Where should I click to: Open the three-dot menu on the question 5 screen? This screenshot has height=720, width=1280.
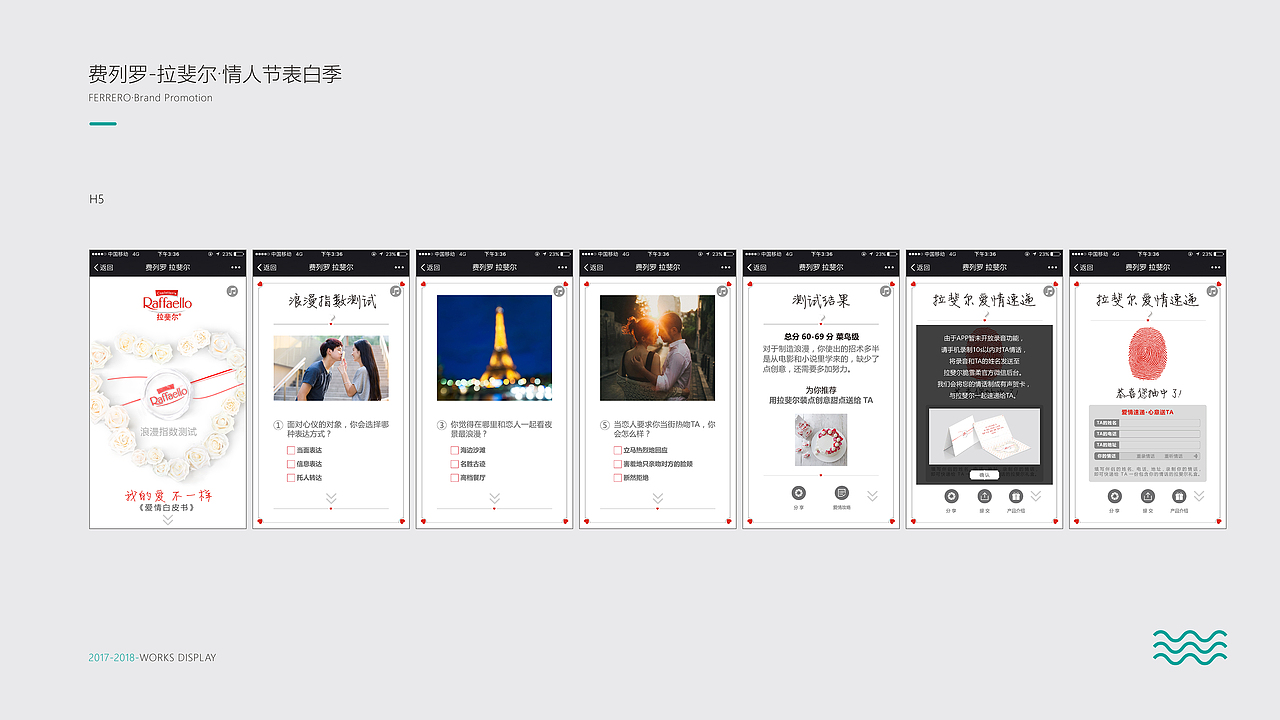coord(726,268)
